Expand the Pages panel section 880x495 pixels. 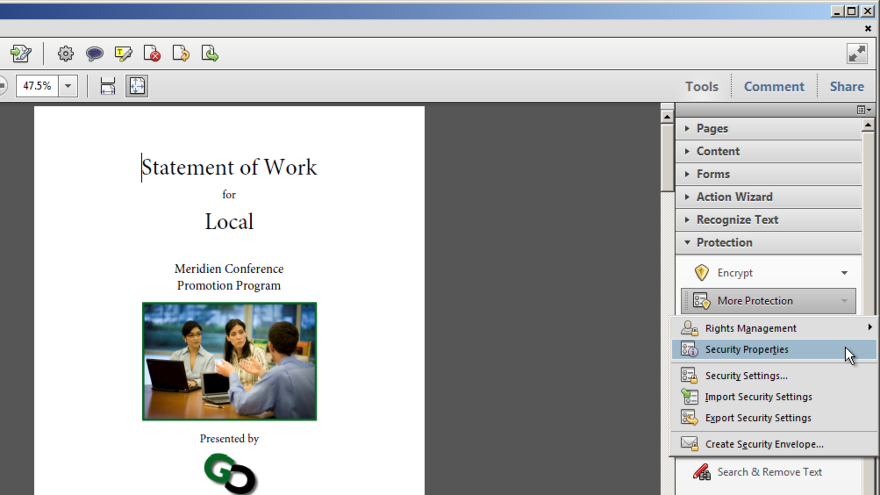768,129
